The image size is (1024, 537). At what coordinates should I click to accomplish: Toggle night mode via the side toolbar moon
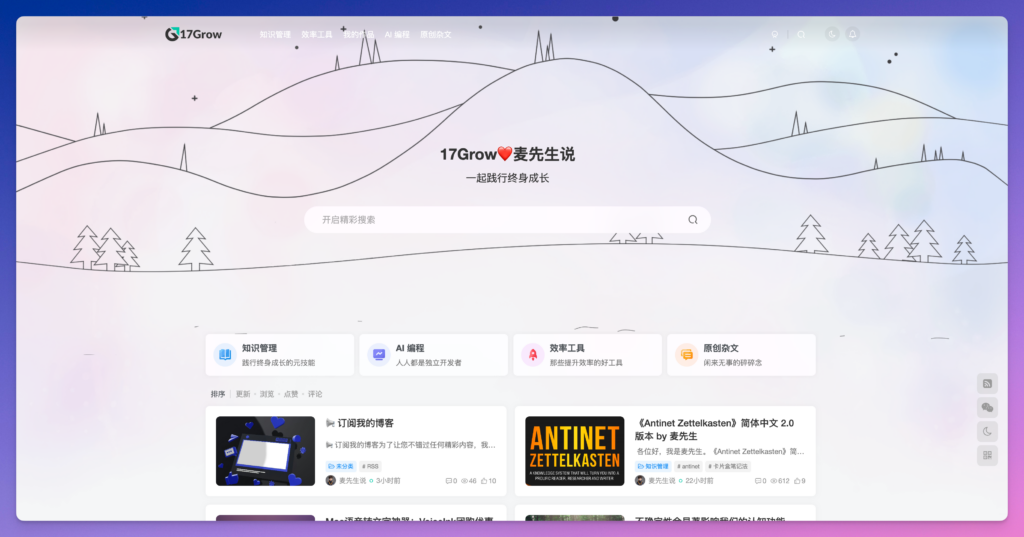pos(987,431)
